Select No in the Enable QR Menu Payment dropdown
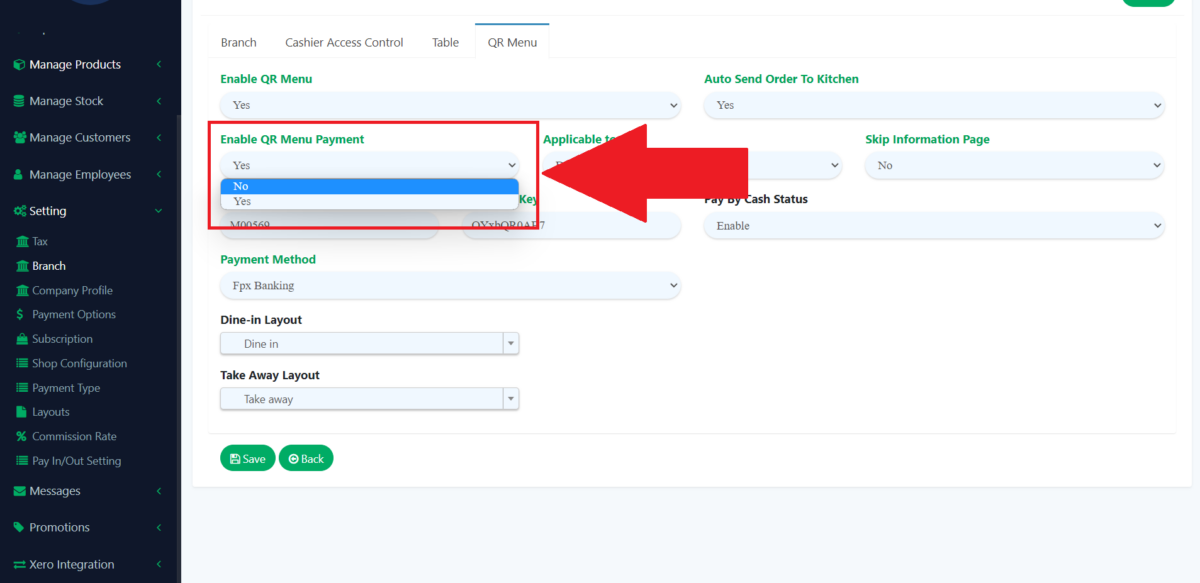 point(370,186)
